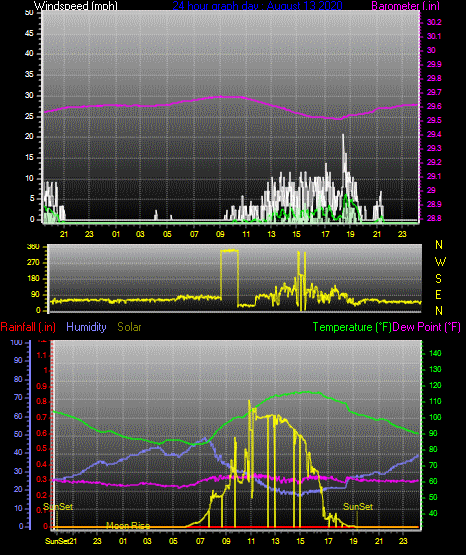Click the '120' temperature axis value
This screenshot has height=555, width=466.
435,385
